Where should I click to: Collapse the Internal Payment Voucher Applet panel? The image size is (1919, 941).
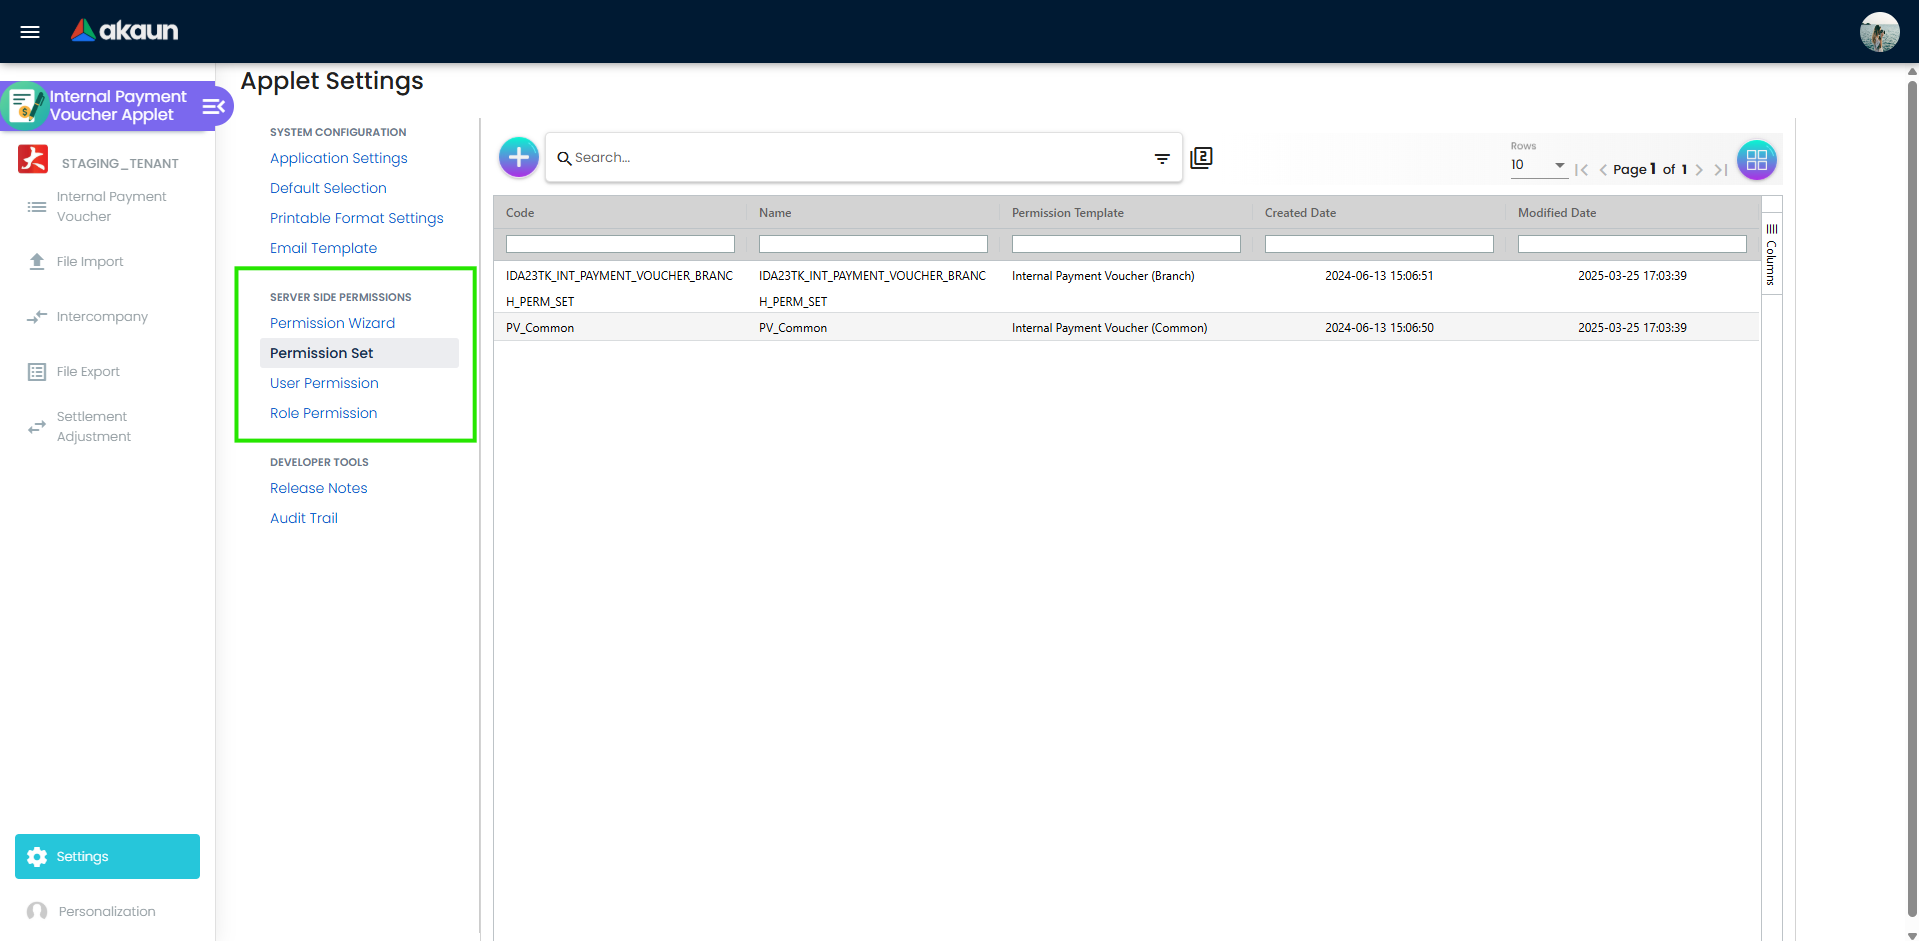(212, 105)
